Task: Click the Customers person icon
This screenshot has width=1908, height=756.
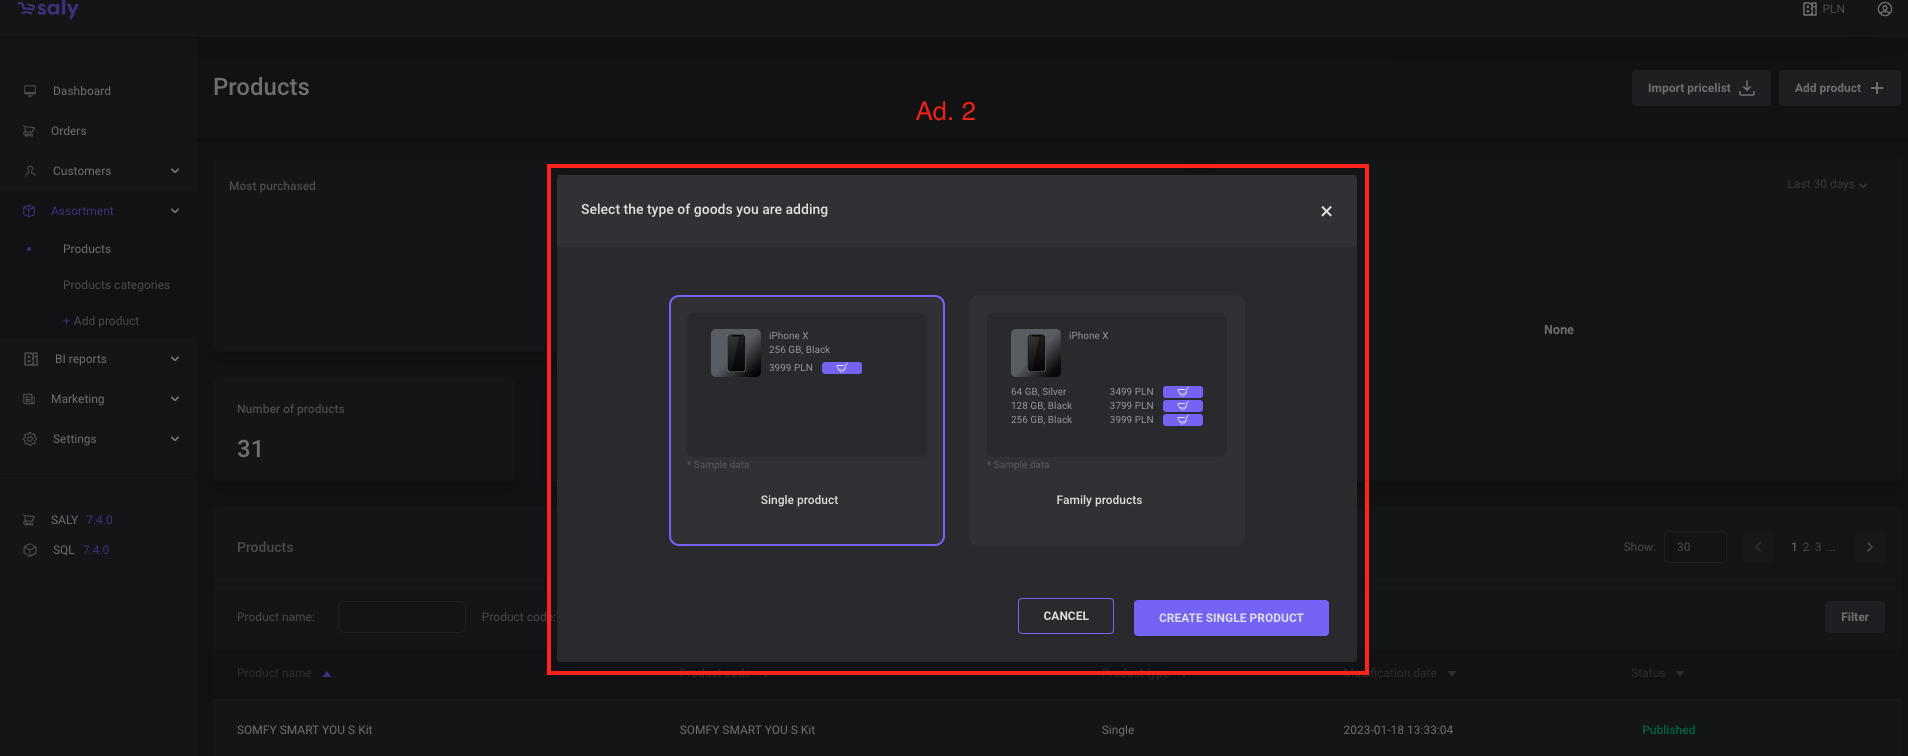Action: click(30, 171)
